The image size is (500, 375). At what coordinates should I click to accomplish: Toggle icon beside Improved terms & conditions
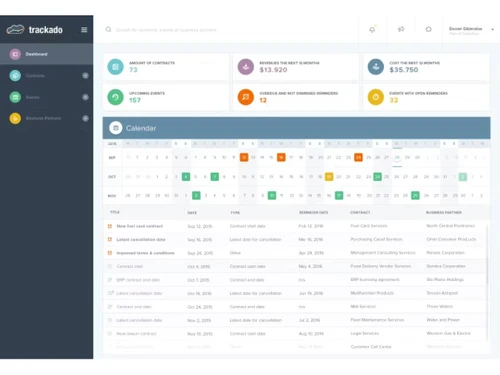tap(110, 253)
